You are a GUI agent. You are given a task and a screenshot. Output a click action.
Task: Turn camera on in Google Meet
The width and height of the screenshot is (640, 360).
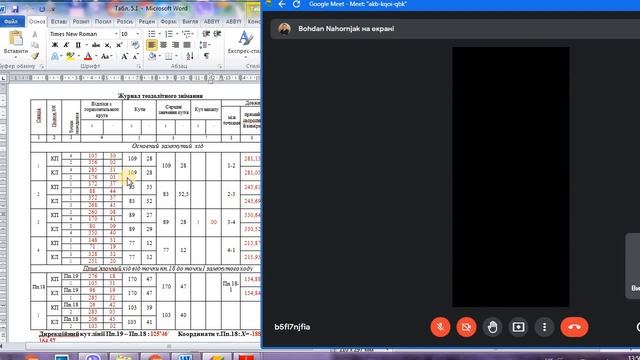(x=466, y=327)
